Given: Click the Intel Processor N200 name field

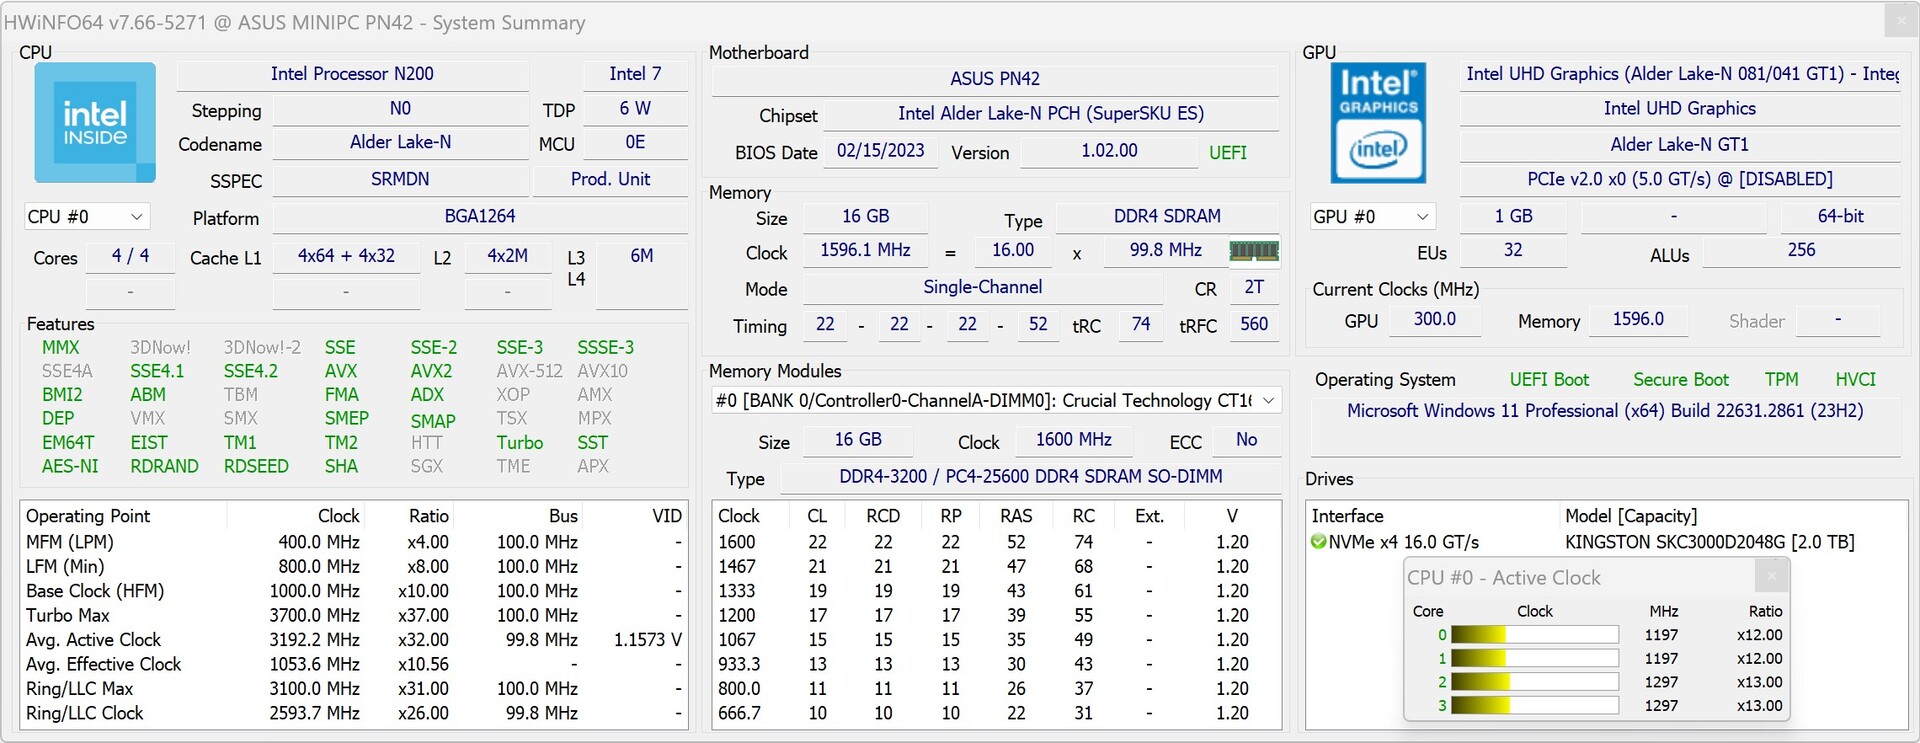Looking at the screenshot, I should pos(352,74).
